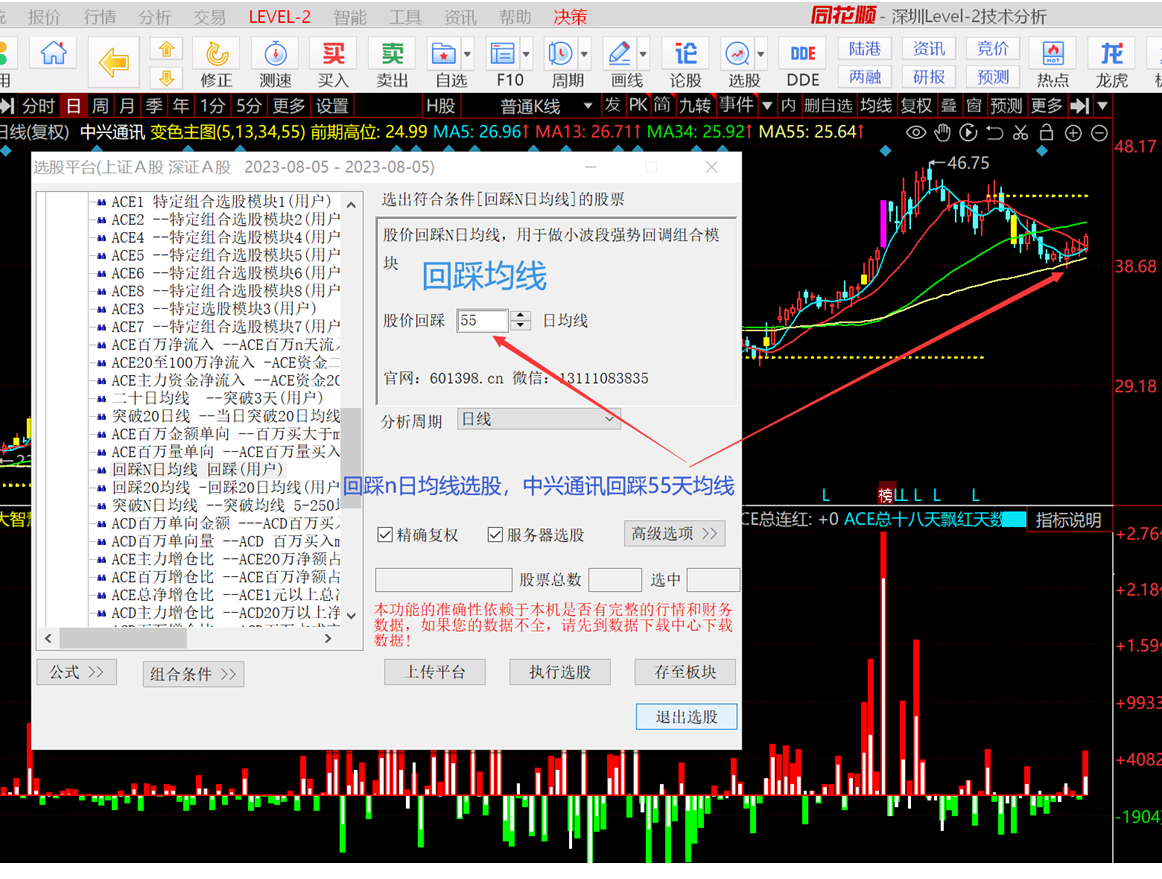Screen dimensions: 1162x879
Task: Open the DDE analysis icon
Action: [803, 63]
